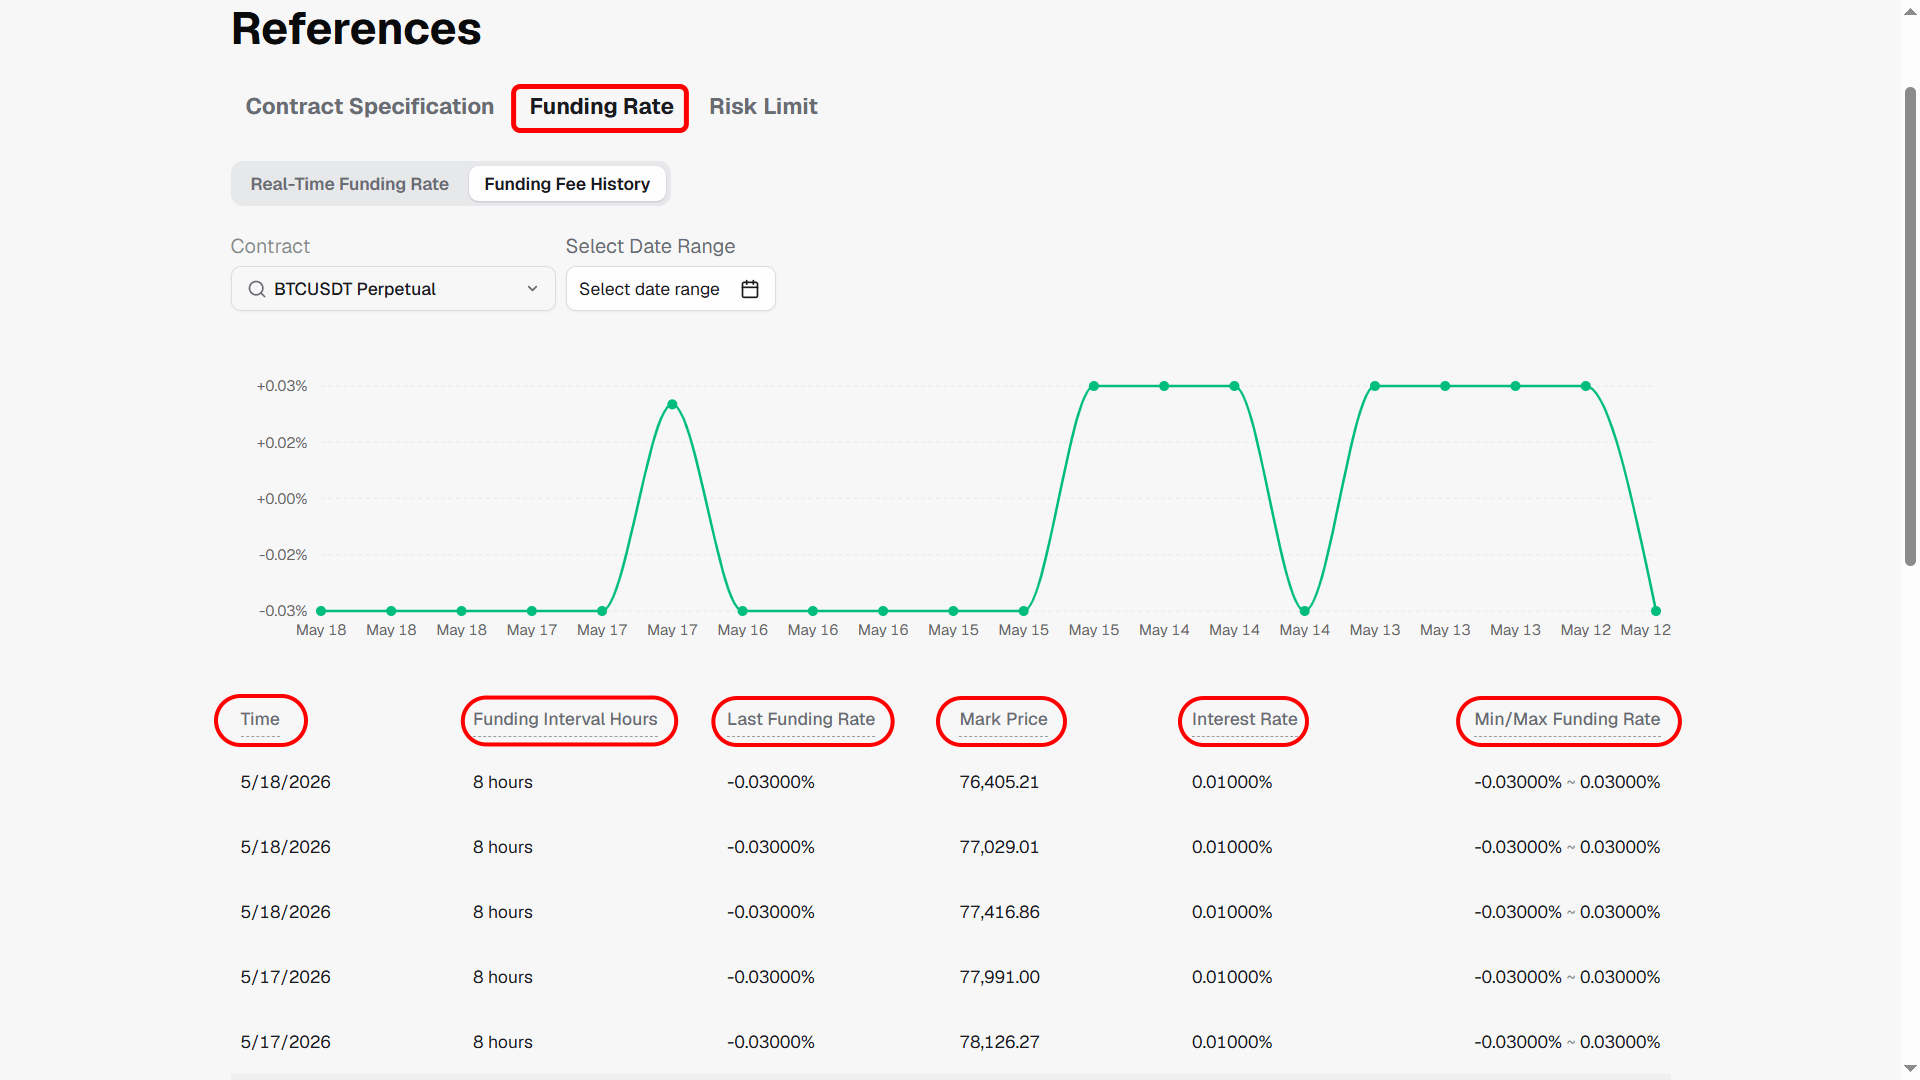This screenshot has width=1920, height=1080.
Task: Click the search icon in contract field
Action: (257, 289)
